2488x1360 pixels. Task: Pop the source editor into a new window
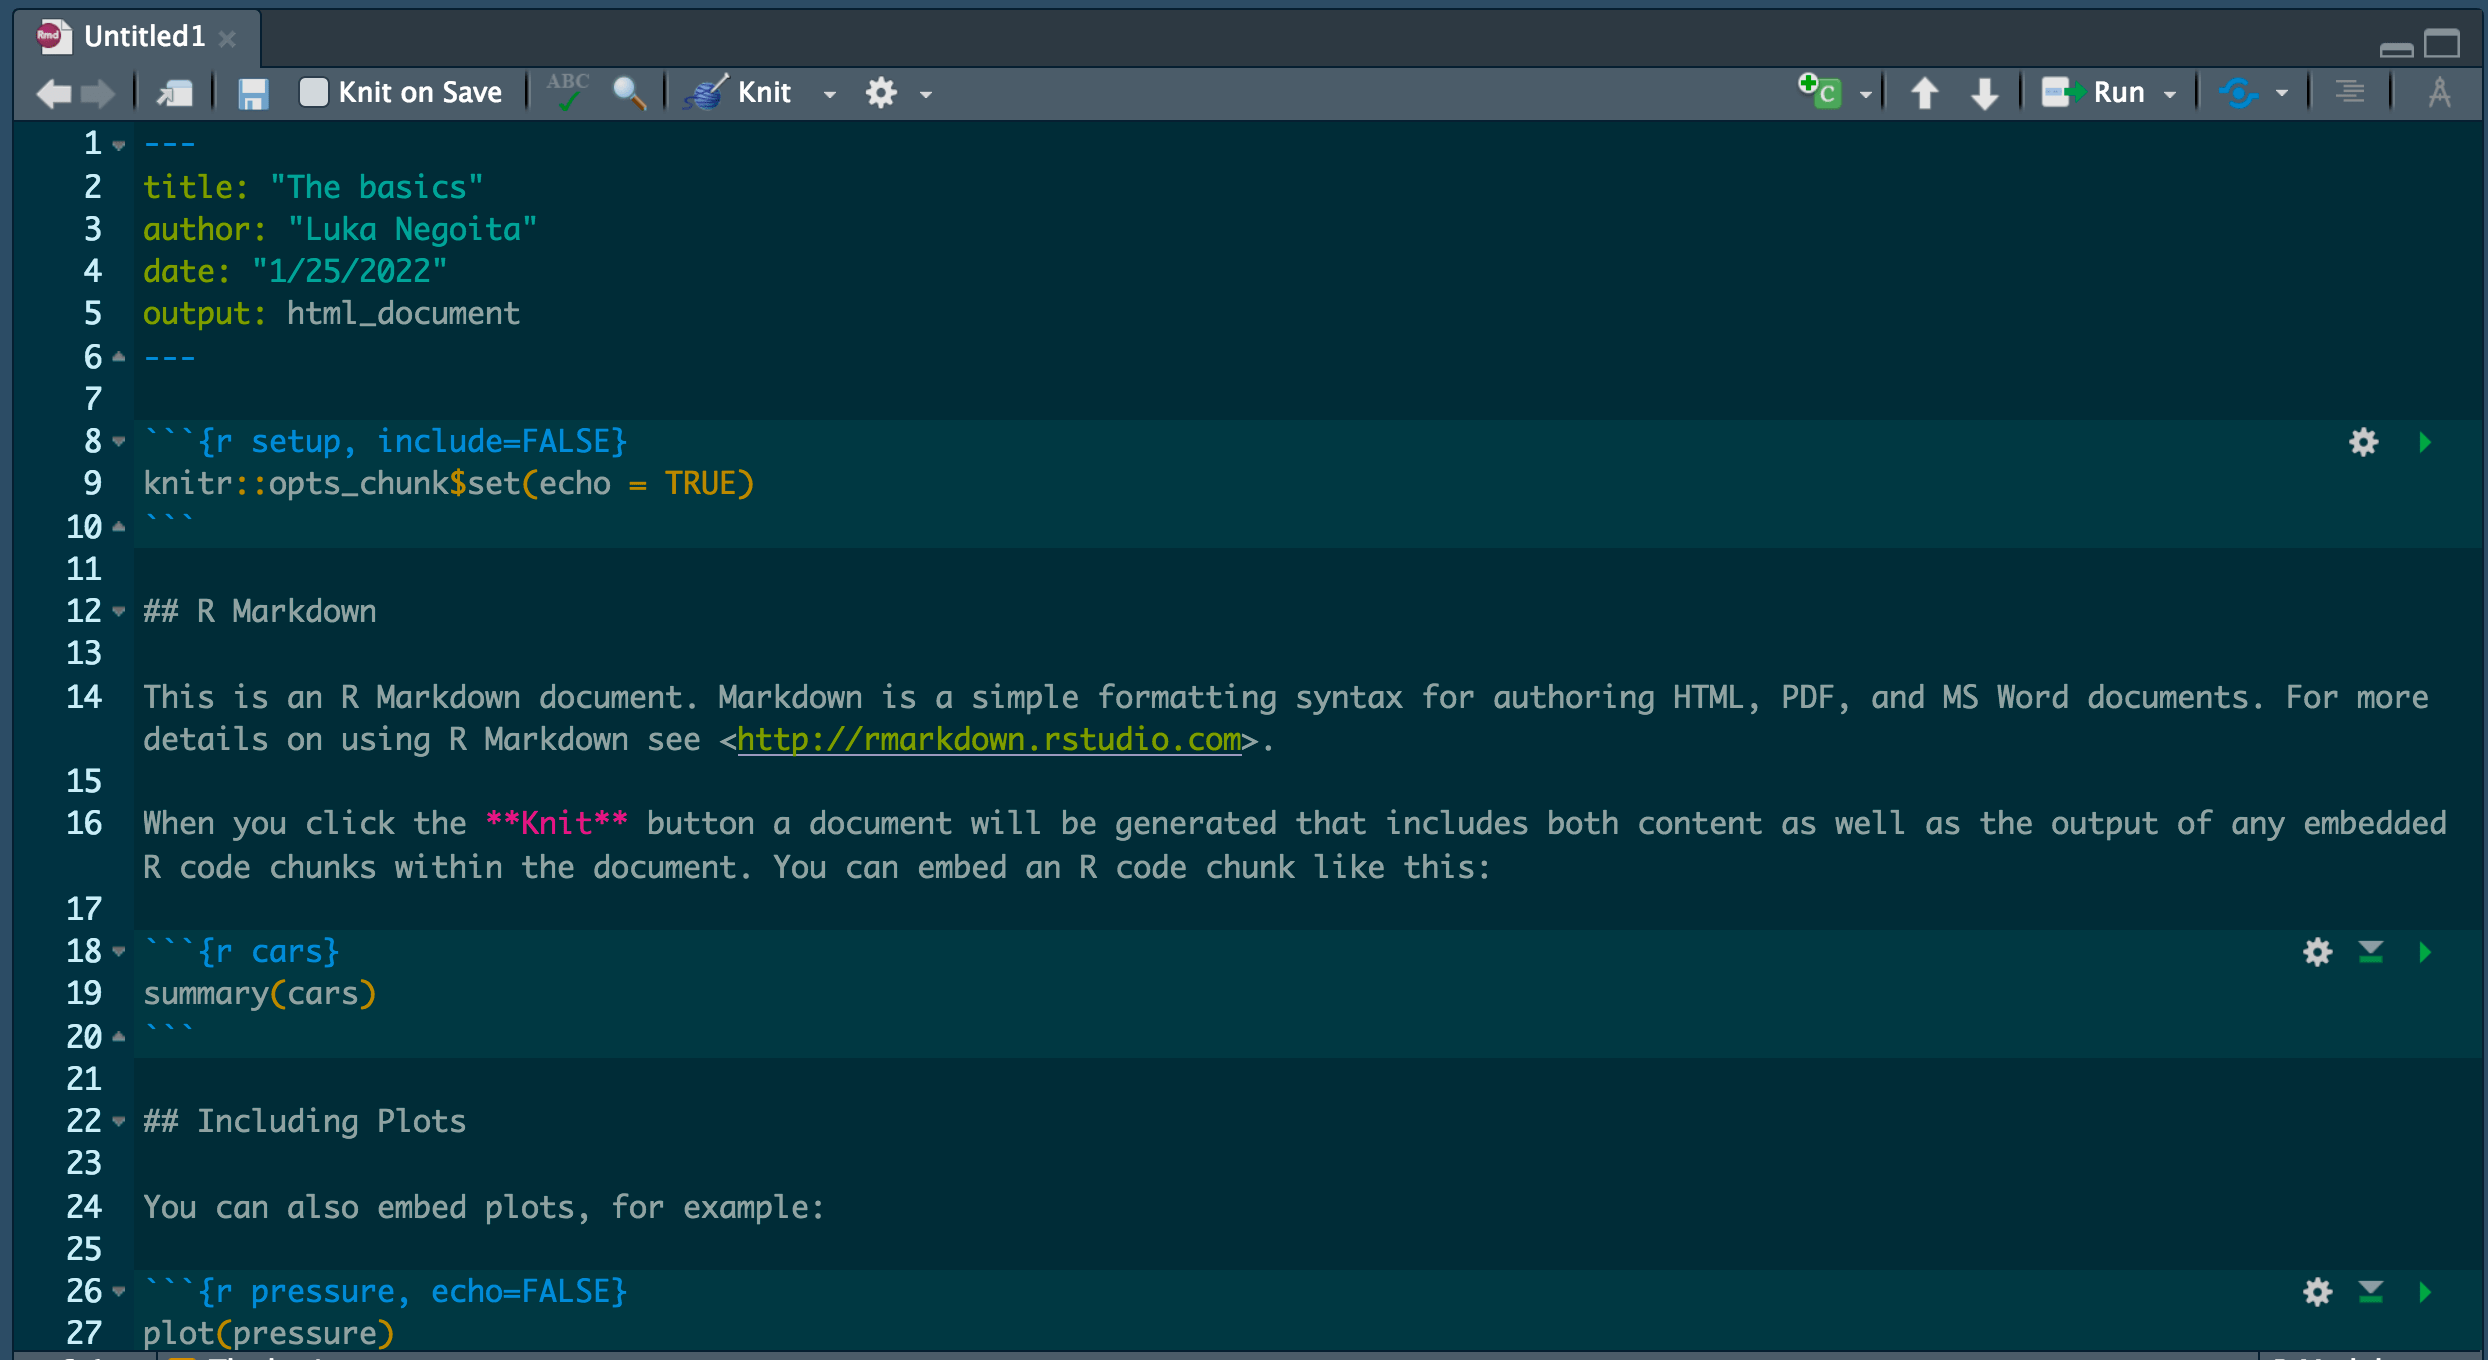pos(175,92)
